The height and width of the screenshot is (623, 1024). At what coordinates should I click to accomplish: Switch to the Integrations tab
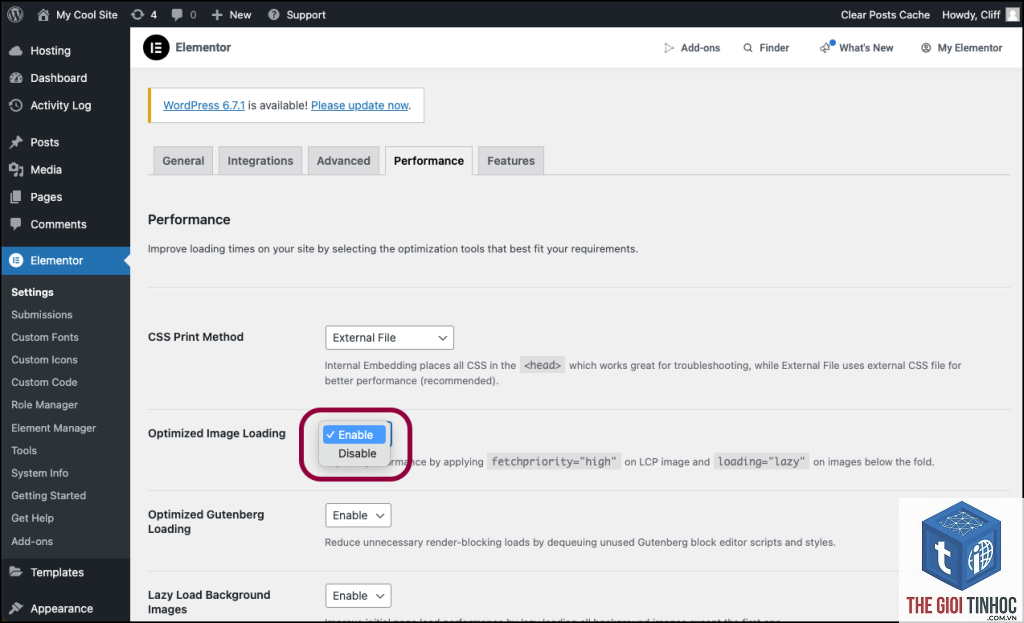260,161
